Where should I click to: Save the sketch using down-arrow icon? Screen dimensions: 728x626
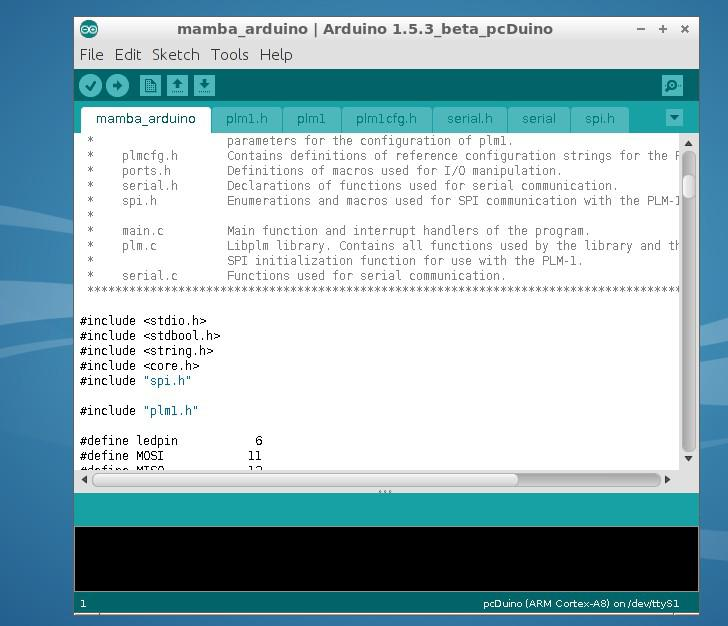pyautogui.click(x=204, y=86)
